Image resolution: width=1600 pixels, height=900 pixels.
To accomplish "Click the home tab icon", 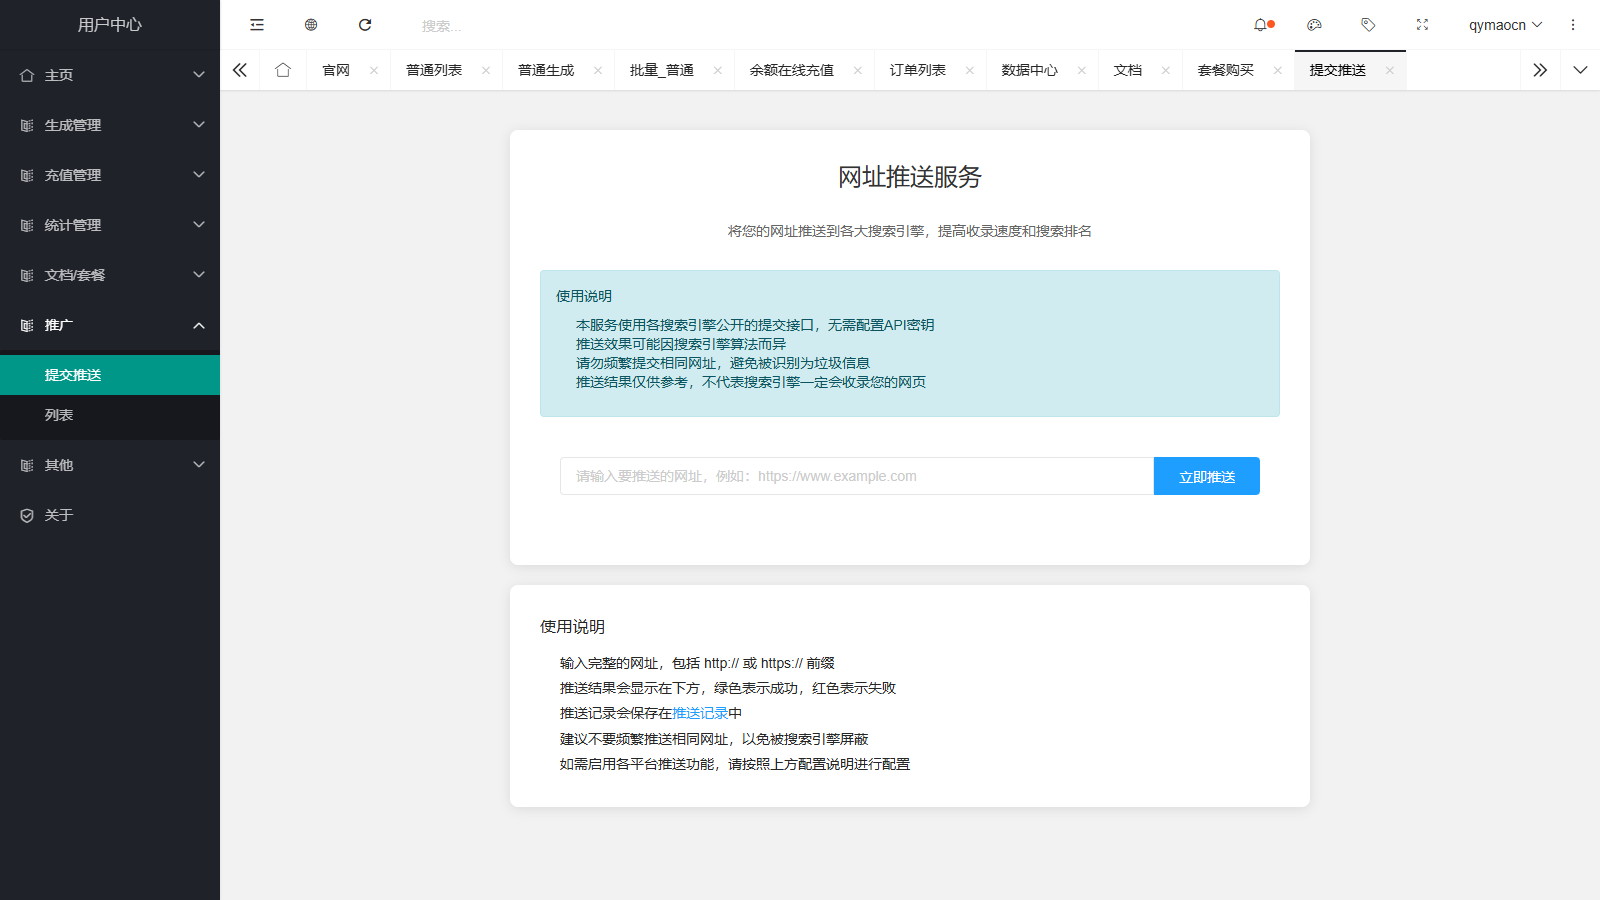I will pos(283,69).
